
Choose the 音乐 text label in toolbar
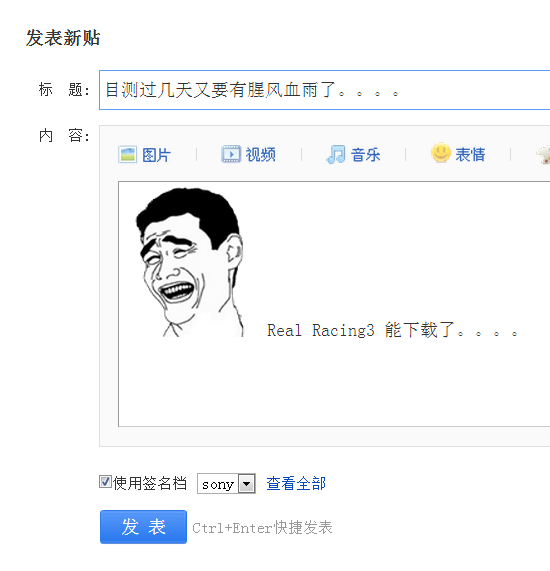coord(365,155)
